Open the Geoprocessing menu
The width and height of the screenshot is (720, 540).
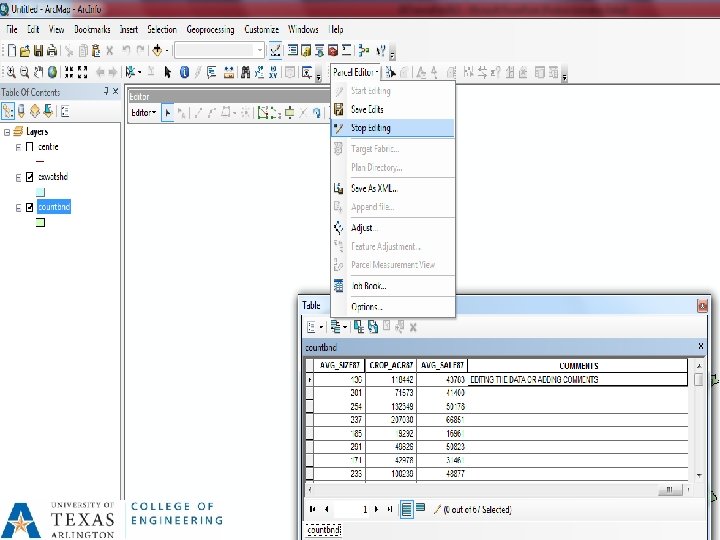pyautogui.click(x=210, y=29)
